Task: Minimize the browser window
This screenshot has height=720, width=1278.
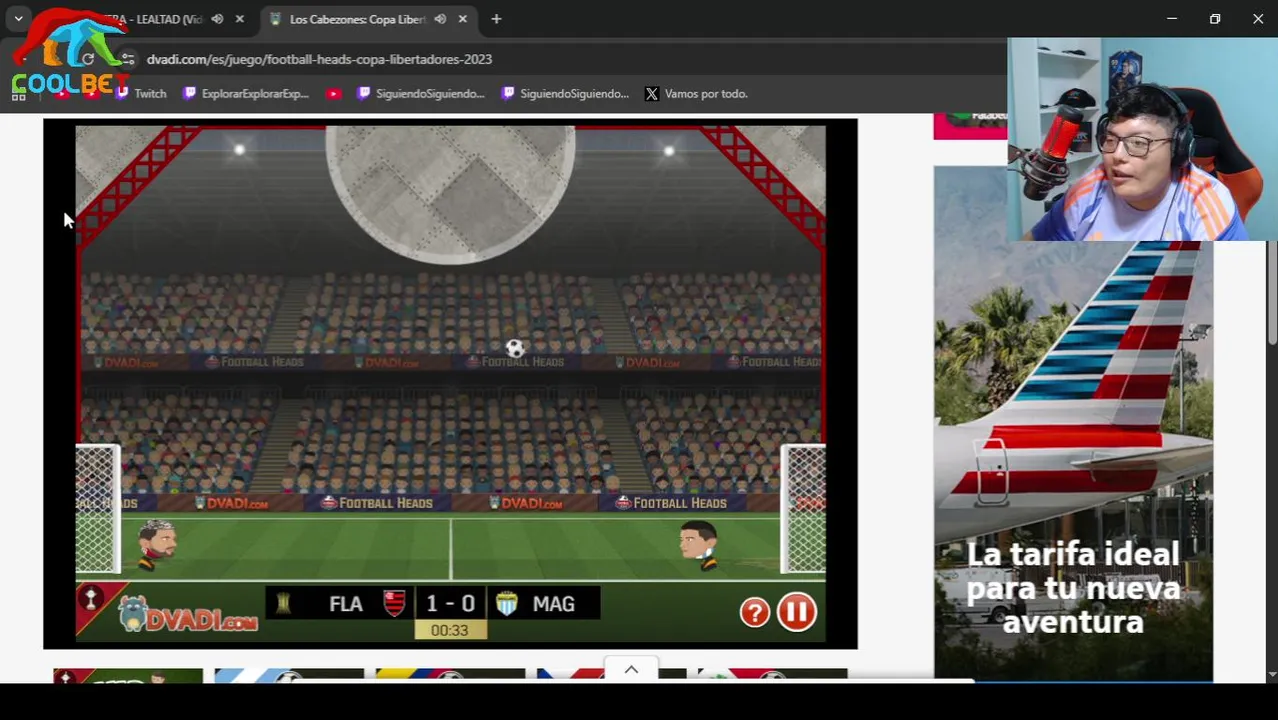Action: pyautogui.click(x=1172, y=19)
